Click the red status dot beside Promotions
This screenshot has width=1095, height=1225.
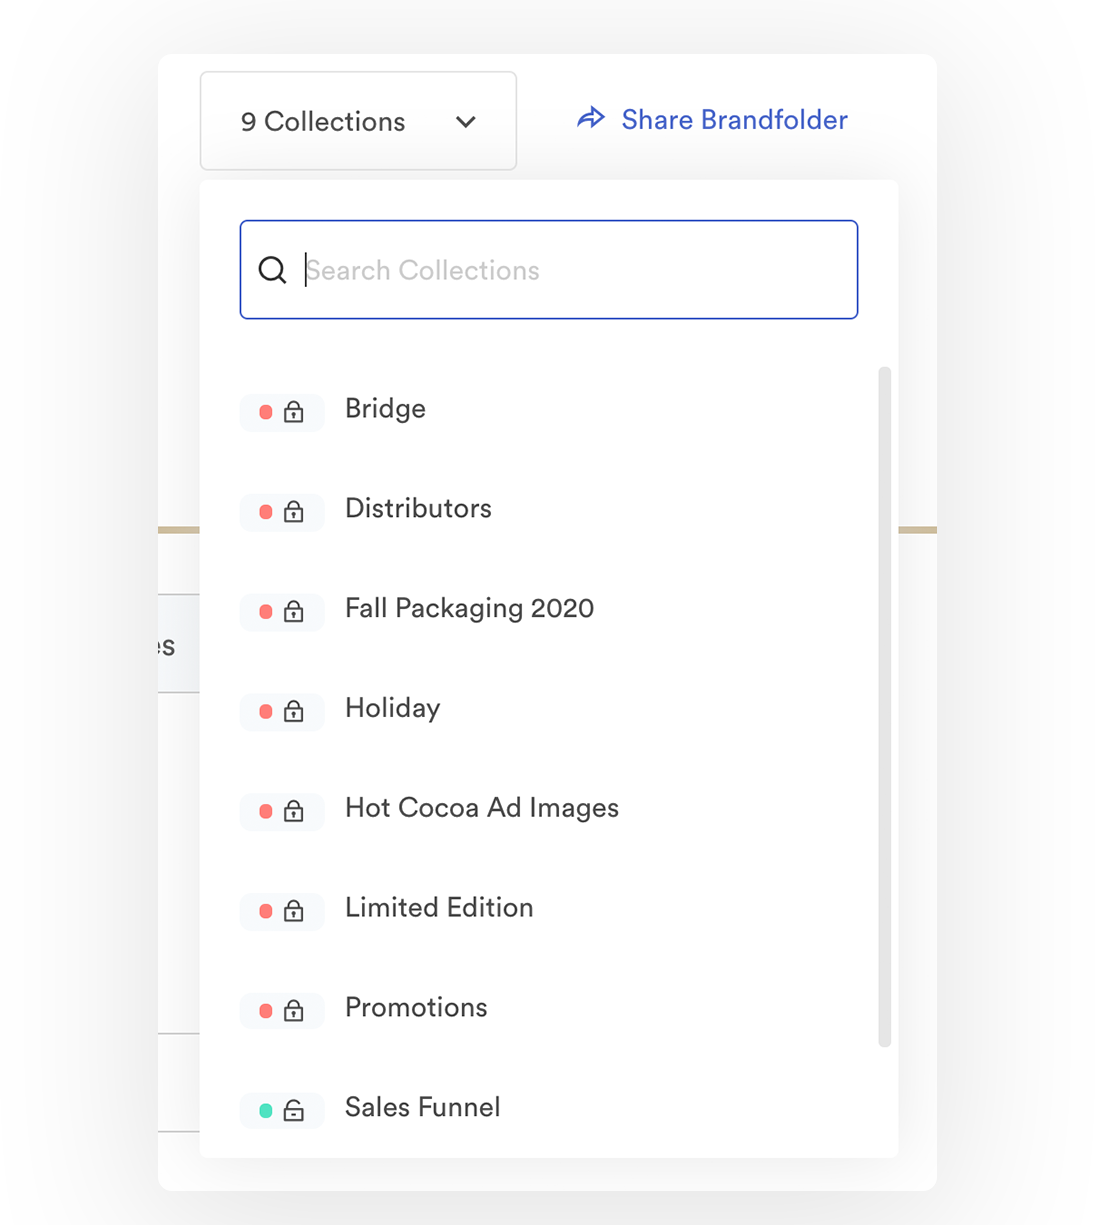266,1011
